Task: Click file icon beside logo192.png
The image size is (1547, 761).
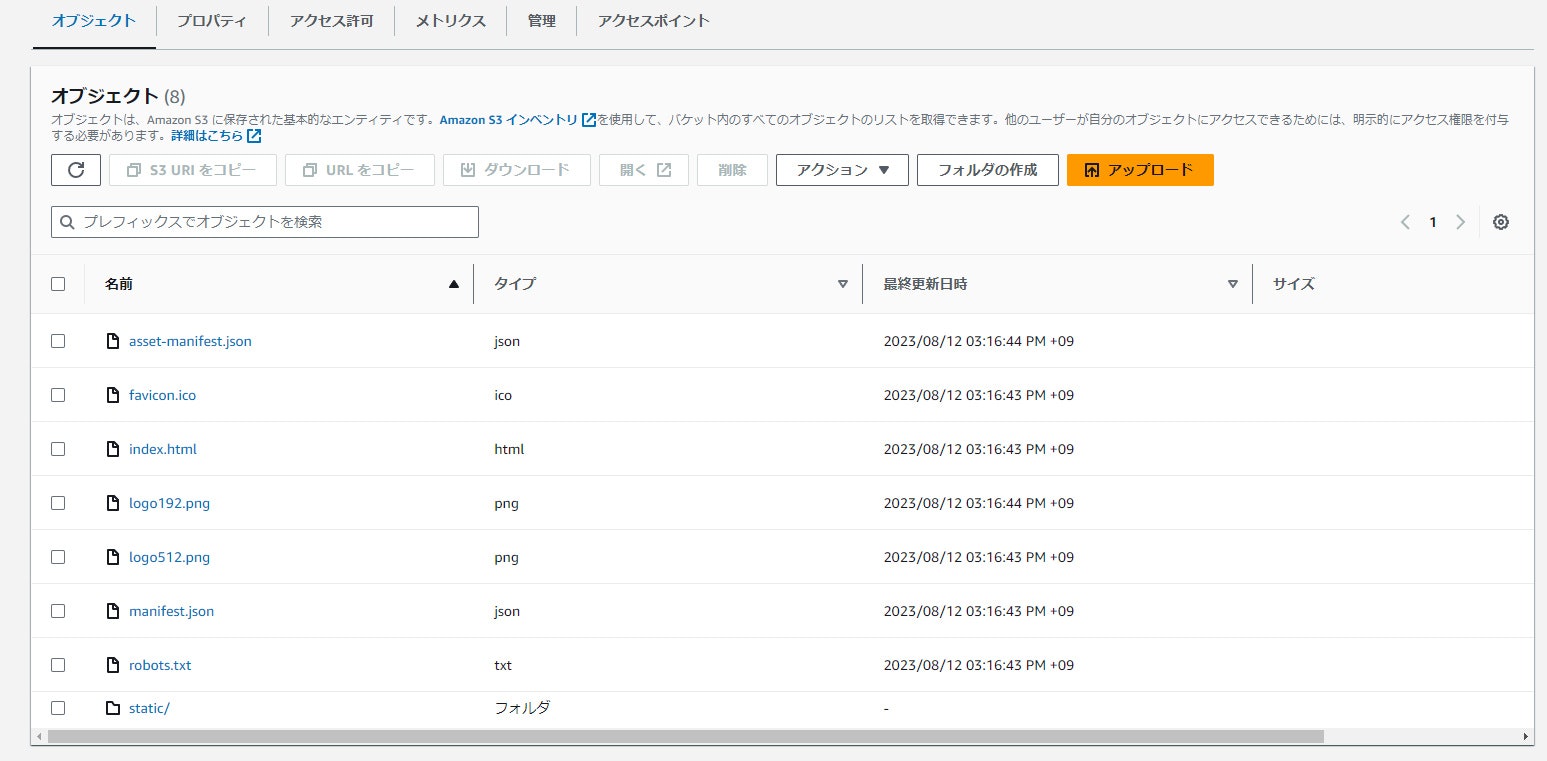Action: 113,503
